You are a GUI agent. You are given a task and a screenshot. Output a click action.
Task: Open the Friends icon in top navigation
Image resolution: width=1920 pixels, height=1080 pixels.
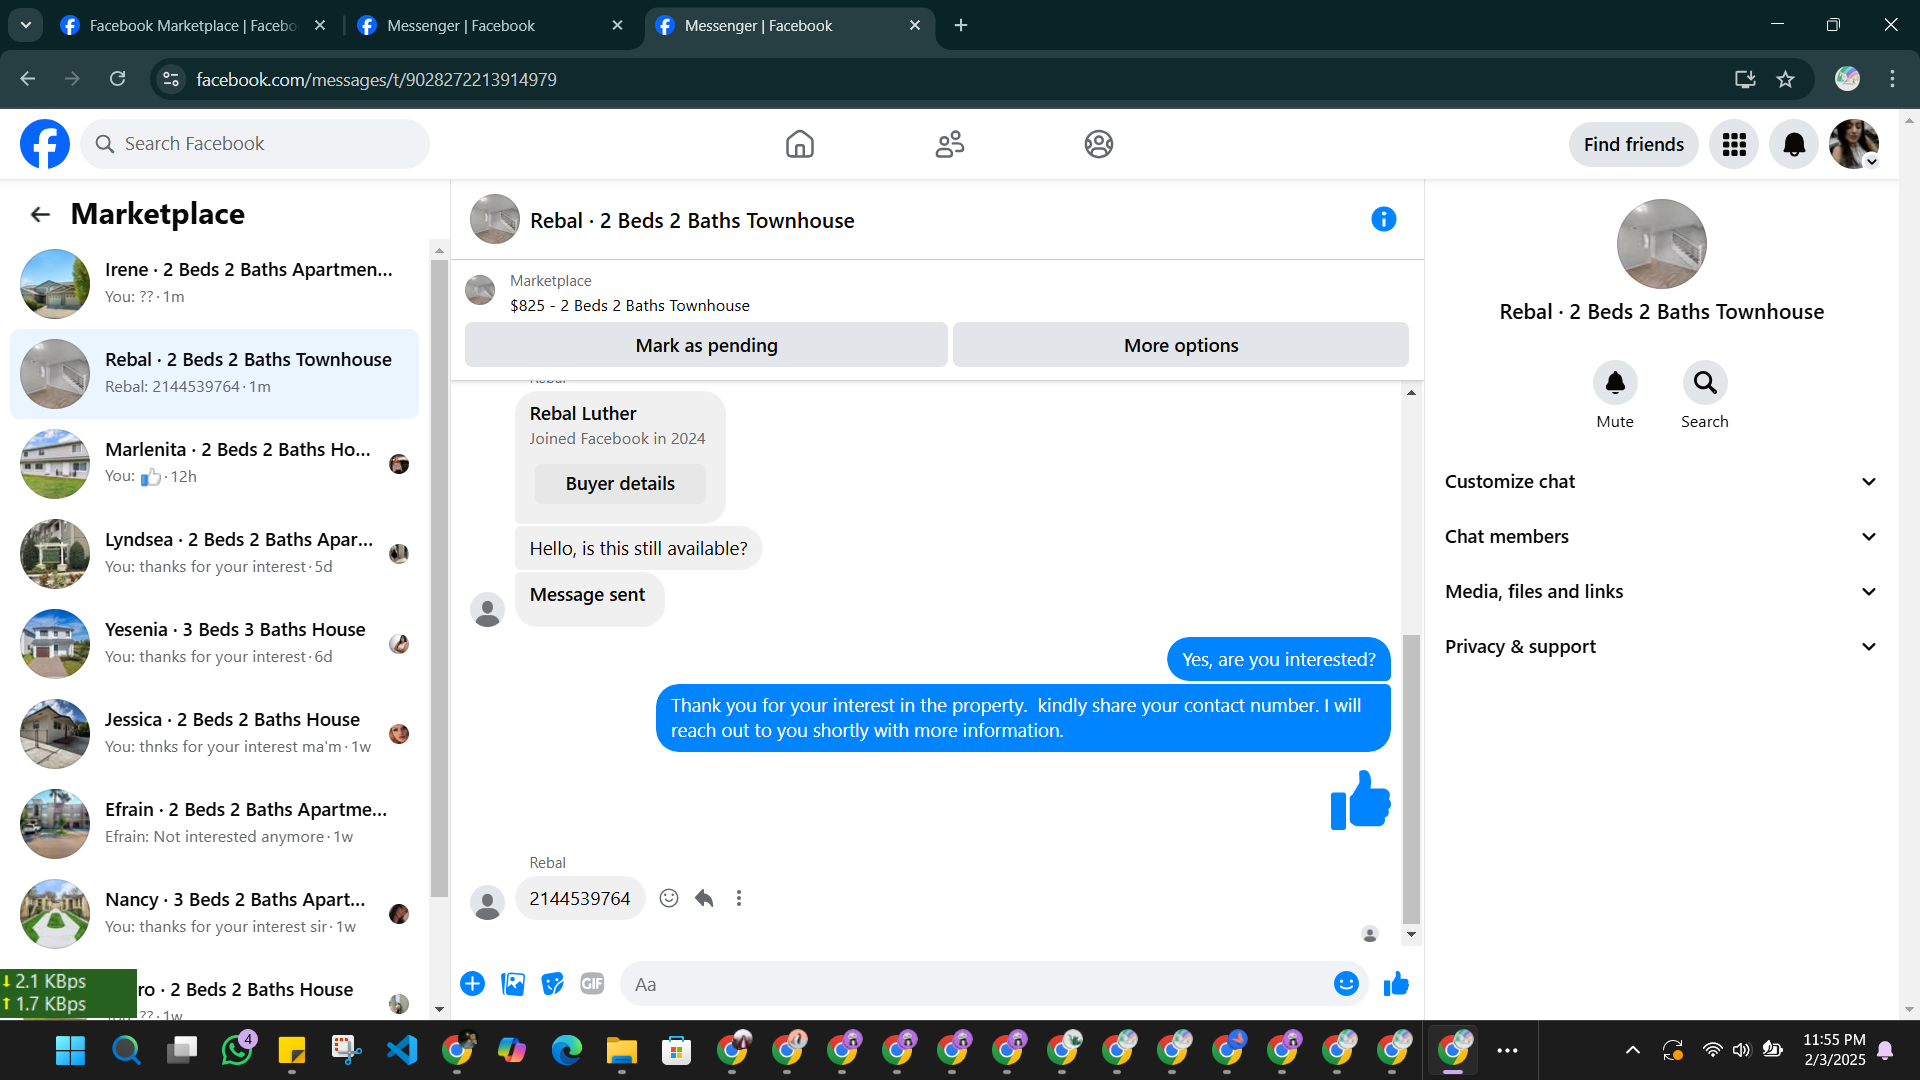949,144
